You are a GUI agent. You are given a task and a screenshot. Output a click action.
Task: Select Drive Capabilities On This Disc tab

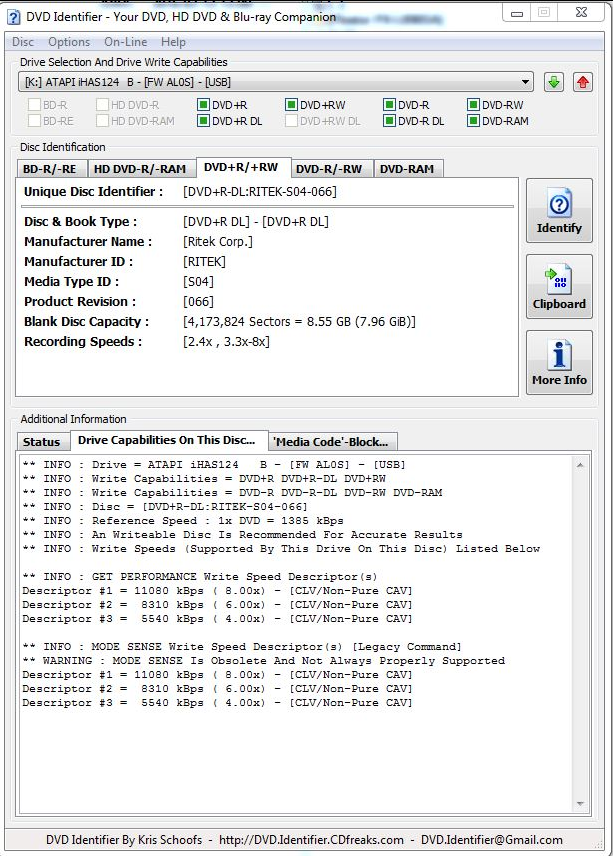(168, 441)
